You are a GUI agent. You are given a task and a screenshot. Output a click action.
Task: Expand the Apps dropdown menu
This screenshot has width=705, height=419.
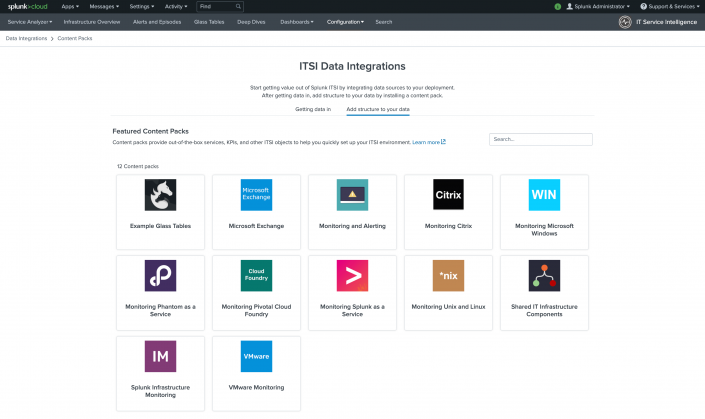[70, 7]
